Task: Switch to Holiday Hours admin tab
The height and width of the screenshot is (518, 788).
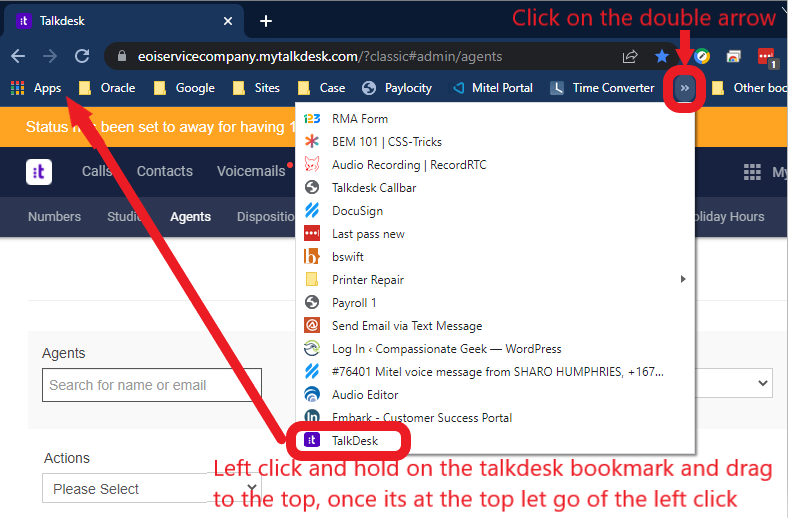Action: [x=730, y=217]
